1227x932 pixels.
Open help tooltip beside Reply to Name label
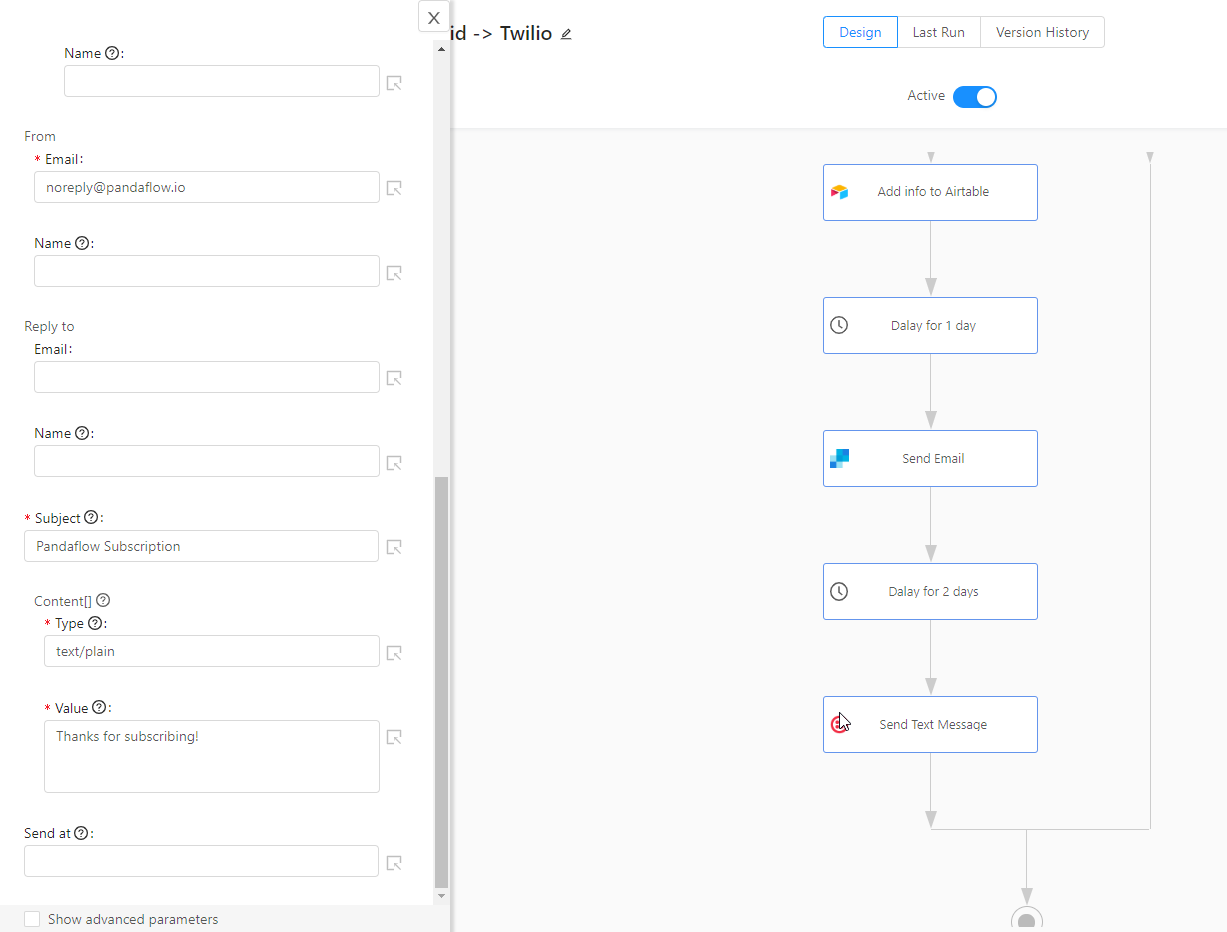click(x=82, y=433)
